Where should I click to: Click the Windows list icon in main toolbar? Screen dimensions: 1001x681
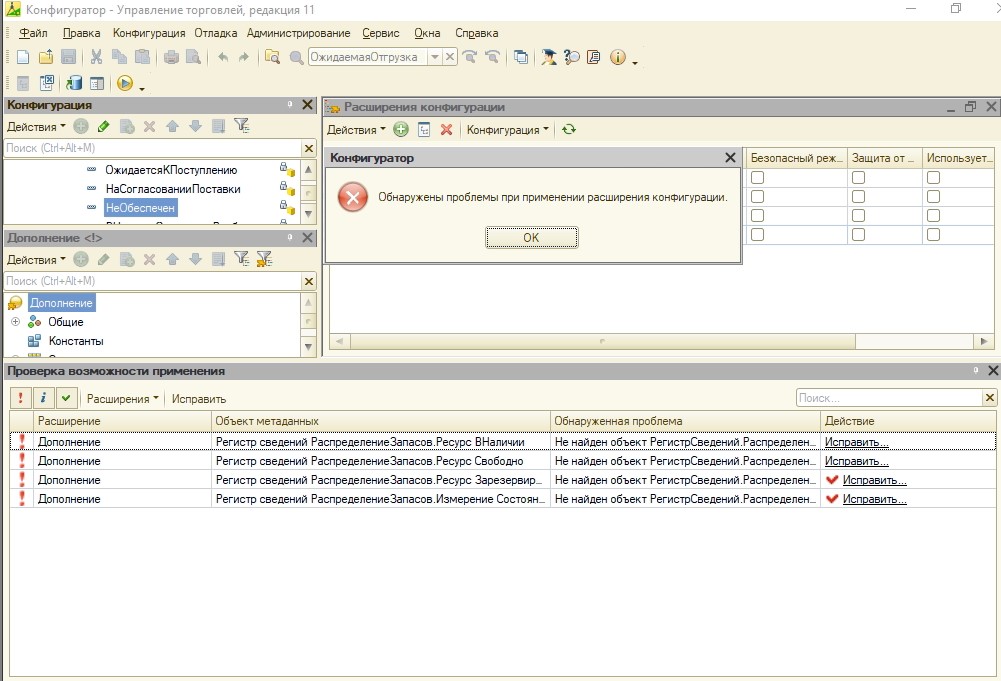pyautogui.click(x=521, y=57)
